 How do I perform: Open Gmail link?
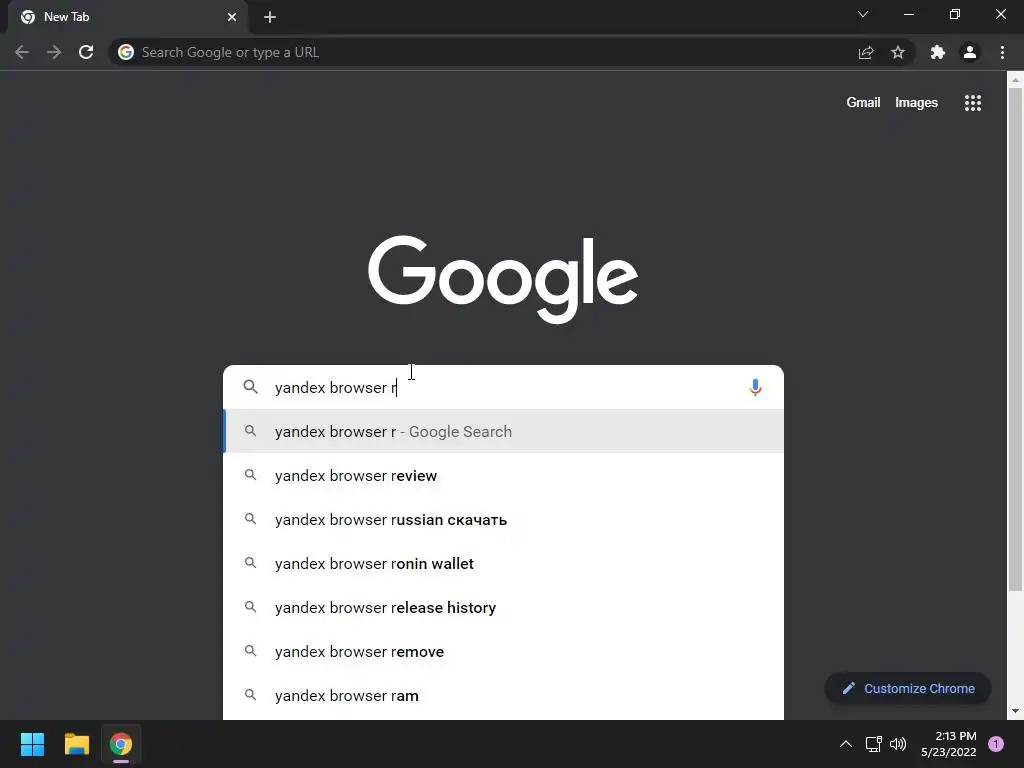point(863,103)
